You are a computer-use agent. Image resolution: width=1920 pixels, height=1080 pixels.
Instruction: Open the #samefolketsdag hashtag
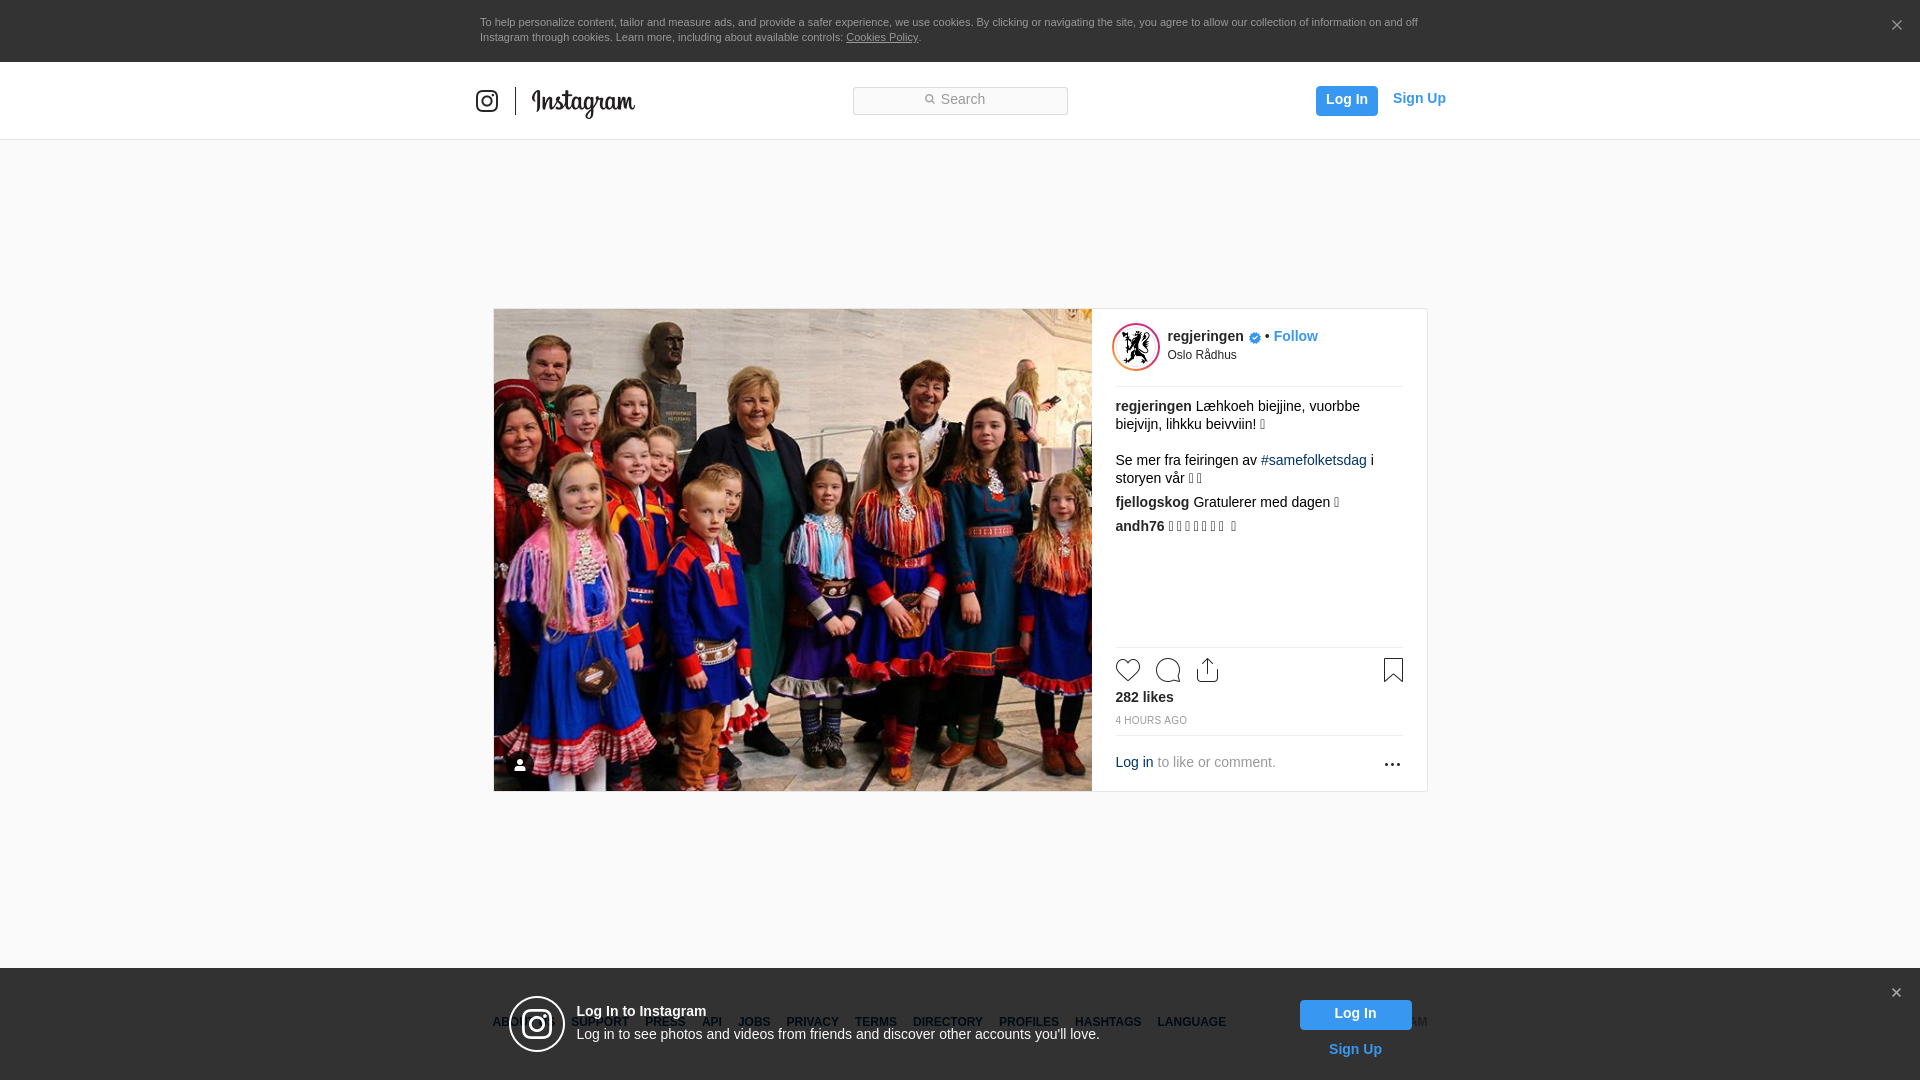click(x=1314, y=460)
